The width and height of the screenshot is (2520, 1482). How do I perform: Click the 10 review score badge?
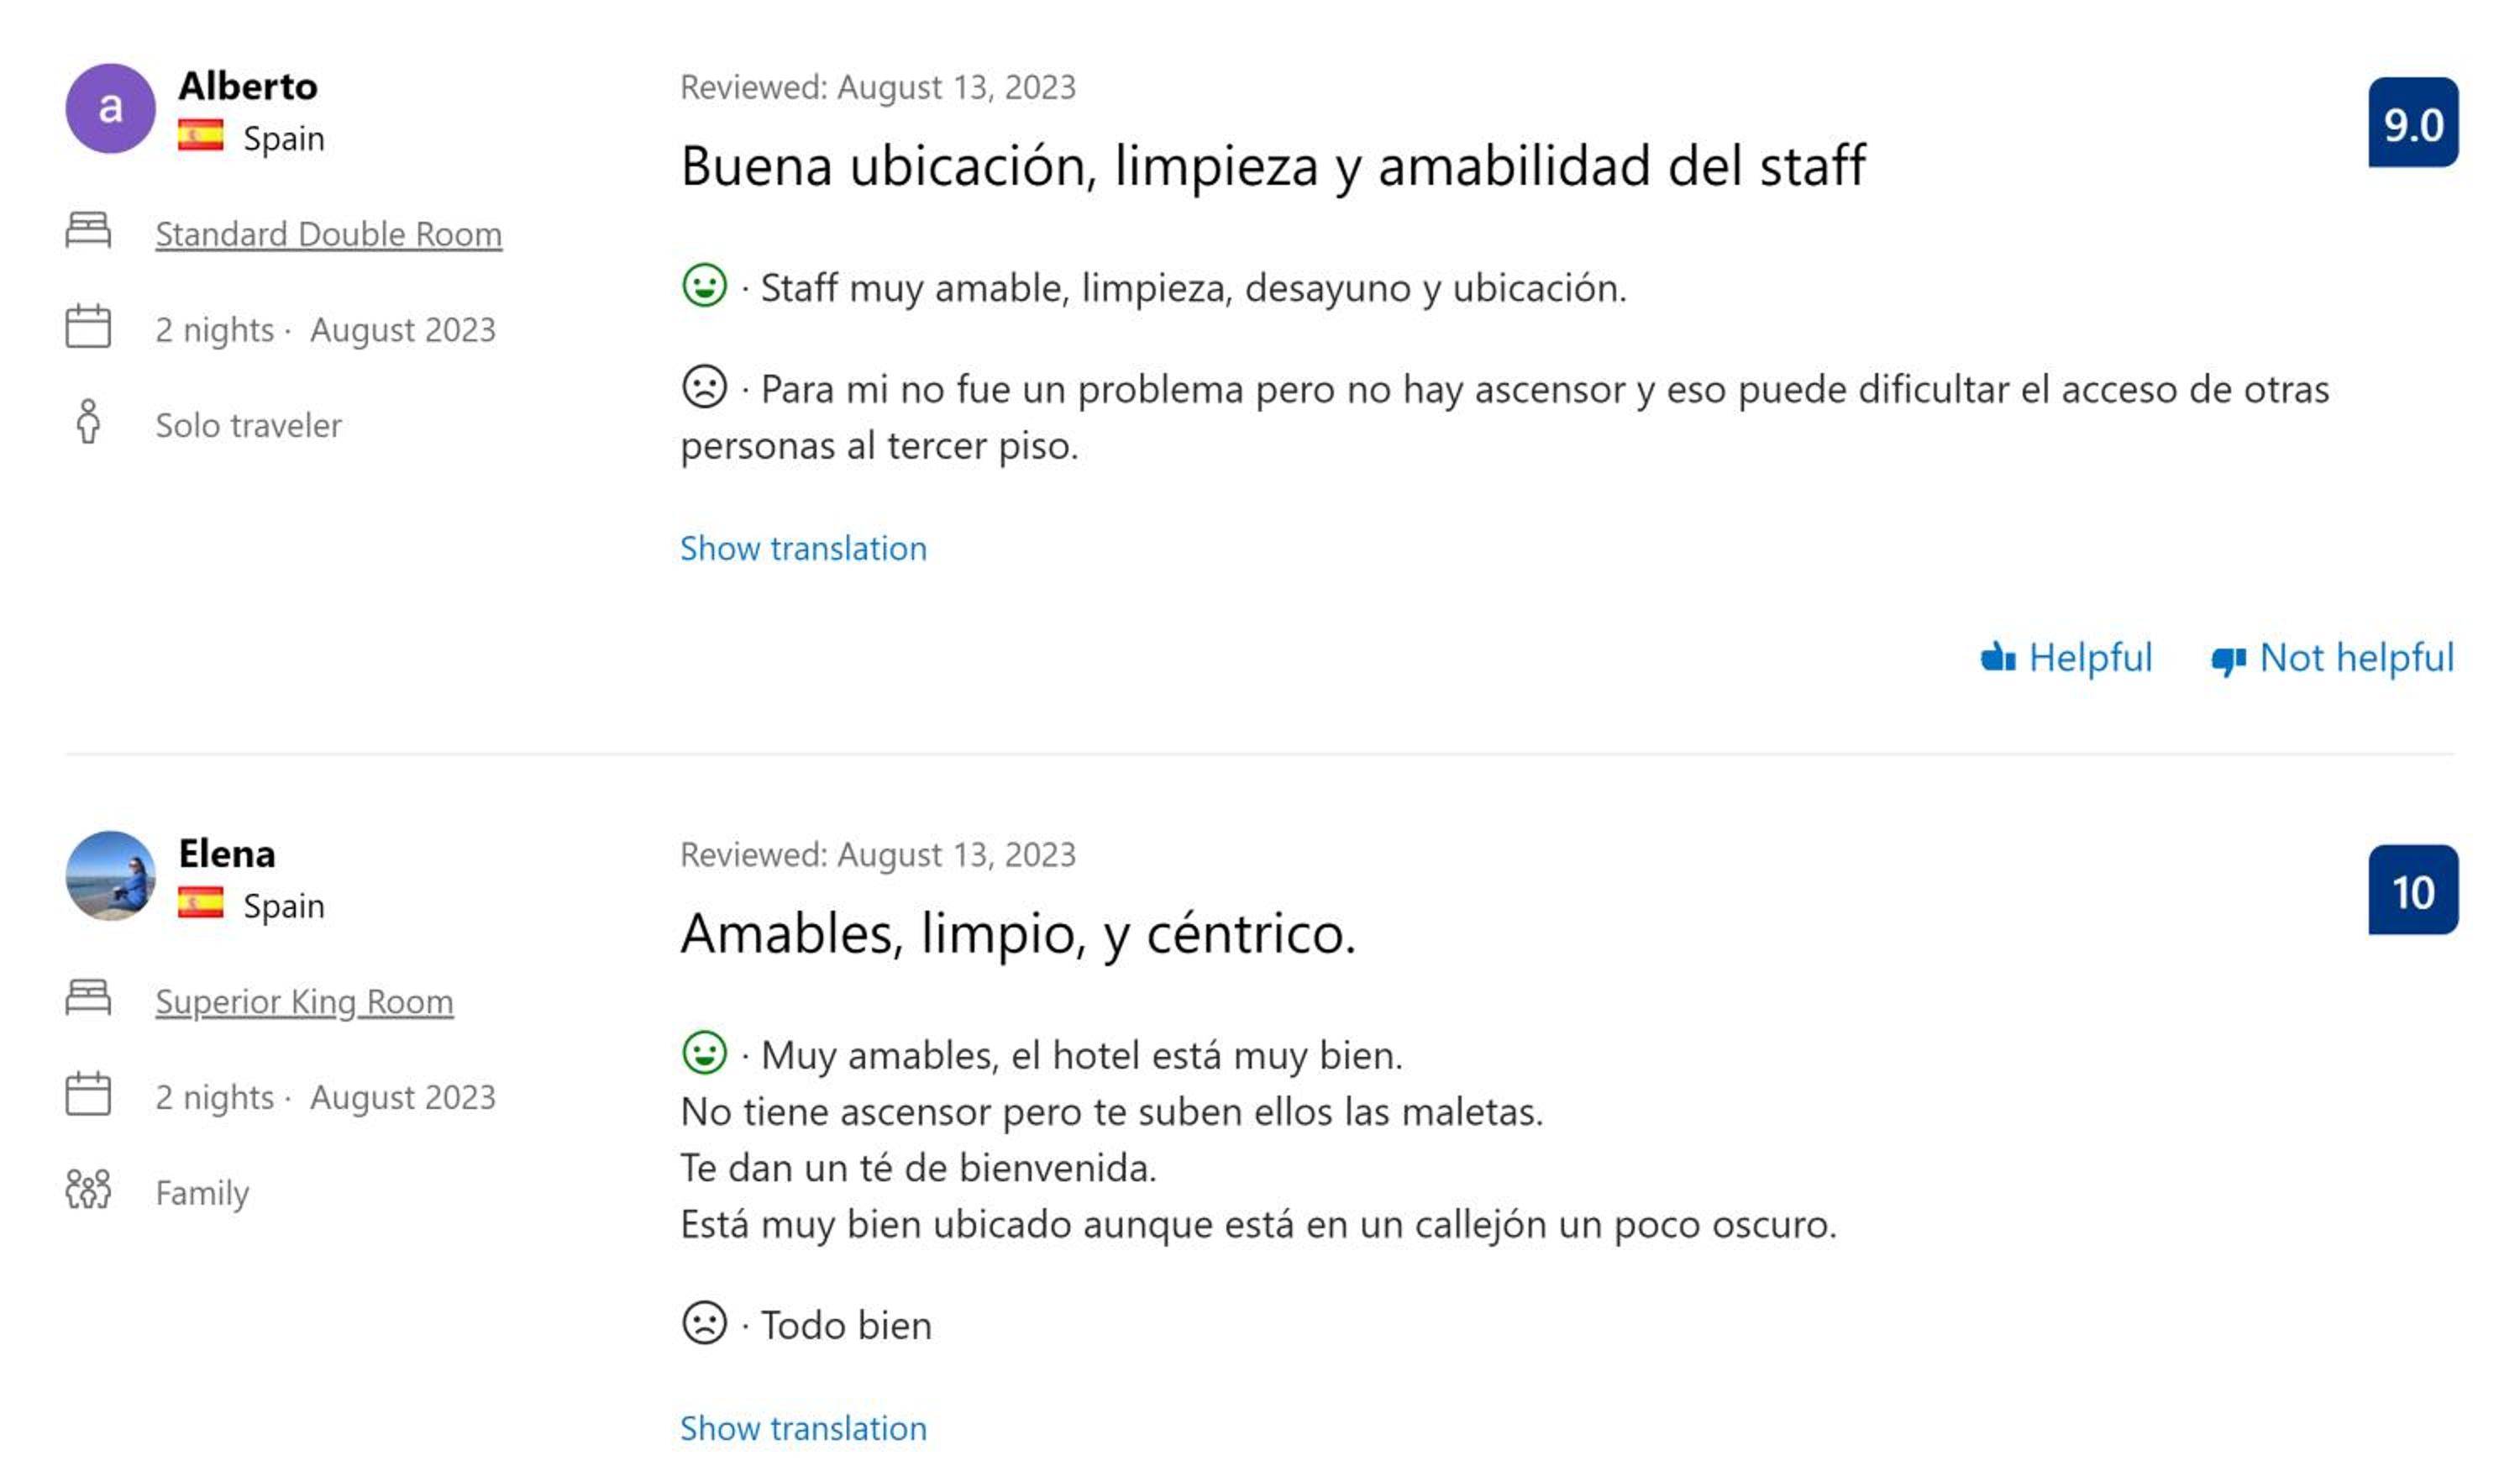pyautogui.click(x=2412, y=890)
